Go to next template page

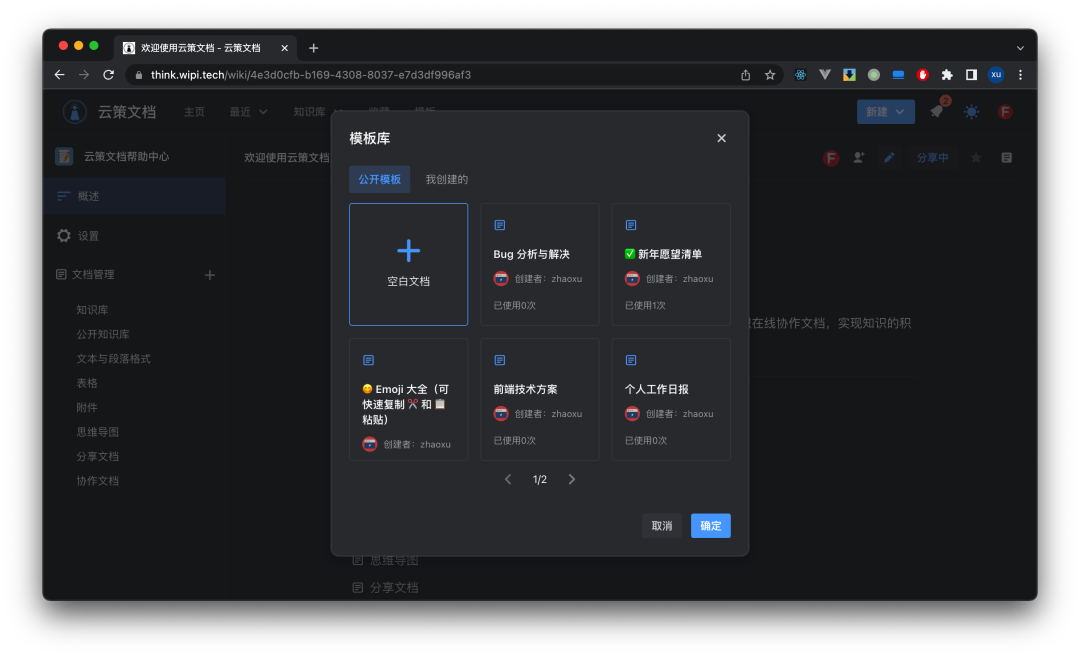tap(572, 479)
